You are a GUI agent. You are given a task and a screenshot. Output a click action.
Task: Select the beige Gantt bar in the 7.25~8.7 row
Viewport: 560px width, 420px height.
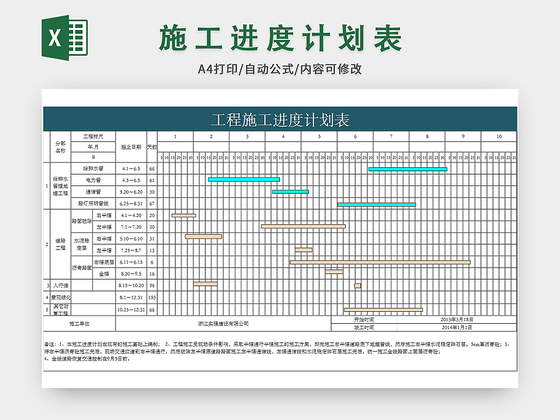click(304, 250)
